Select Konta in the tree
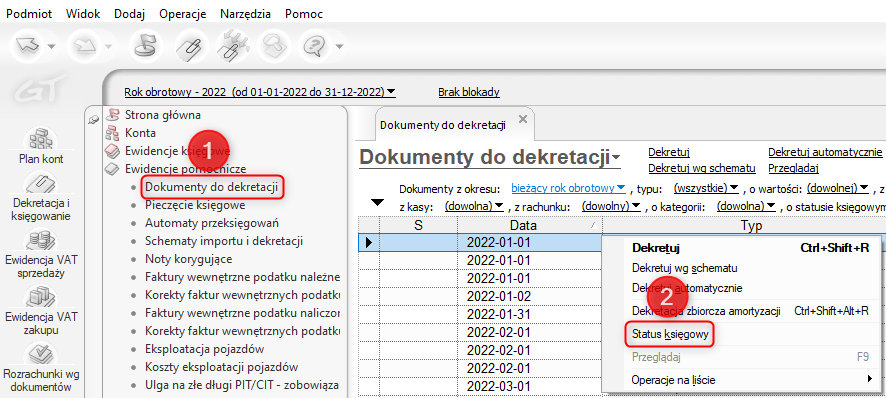 point(140,133)
